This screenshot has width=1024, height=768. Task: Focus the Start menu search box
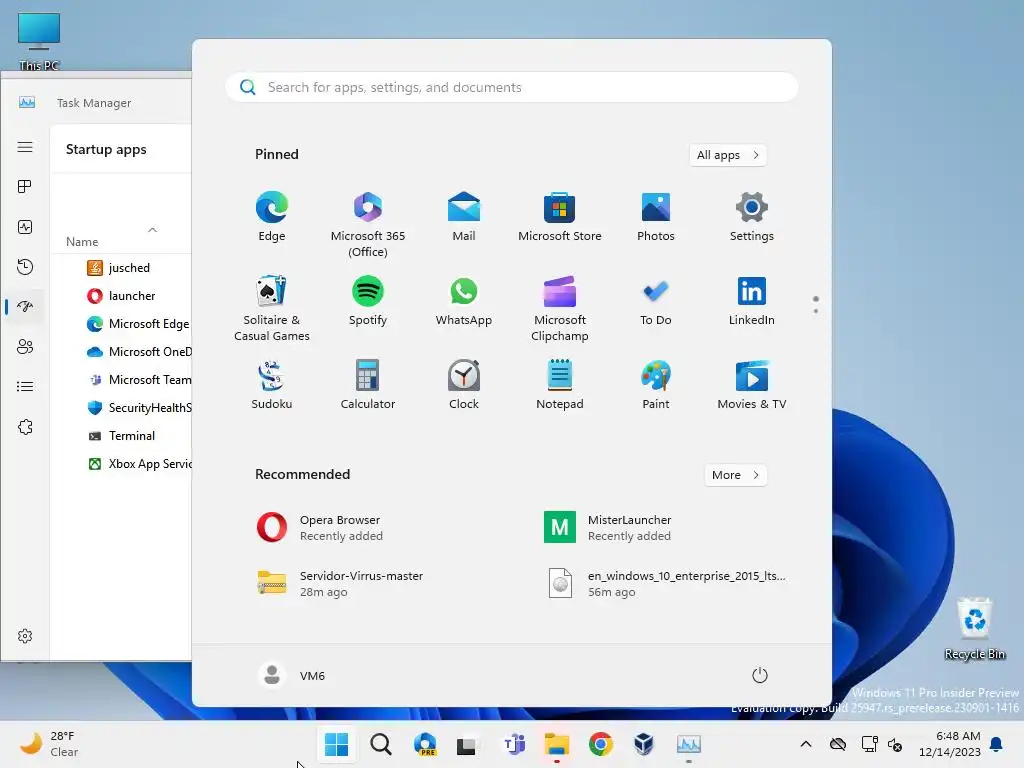point(511,87)
